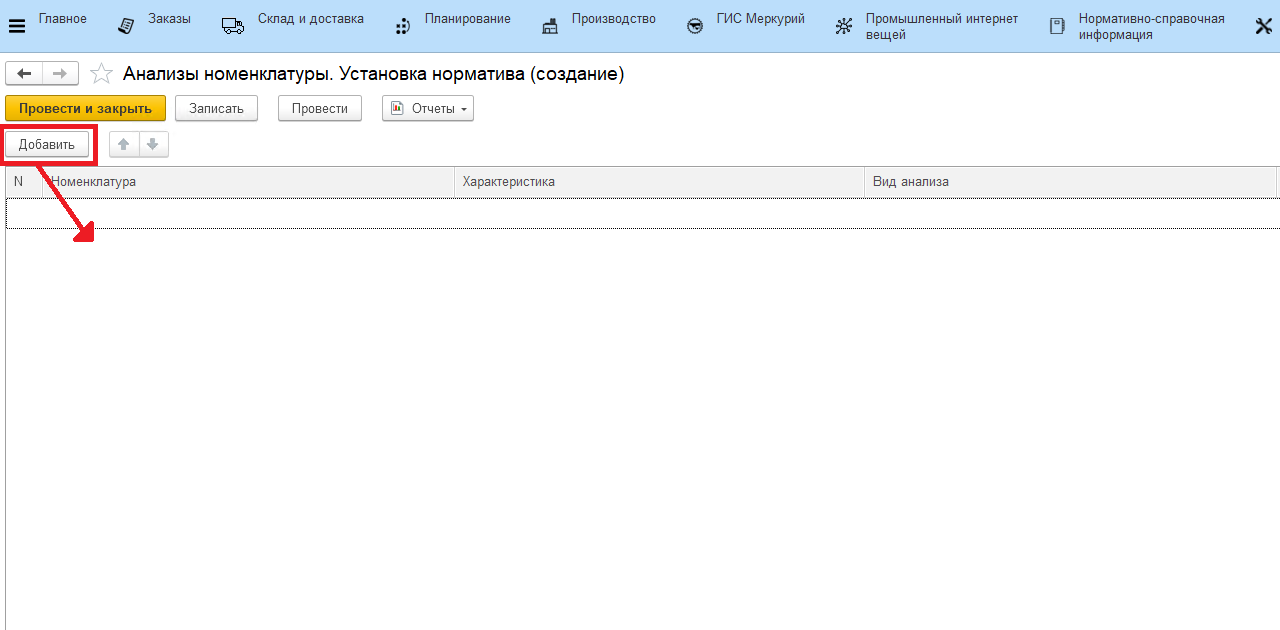The image size is (1280, 630).
Task: Click the back navigation arrow
Action: [x=24, y=74]
